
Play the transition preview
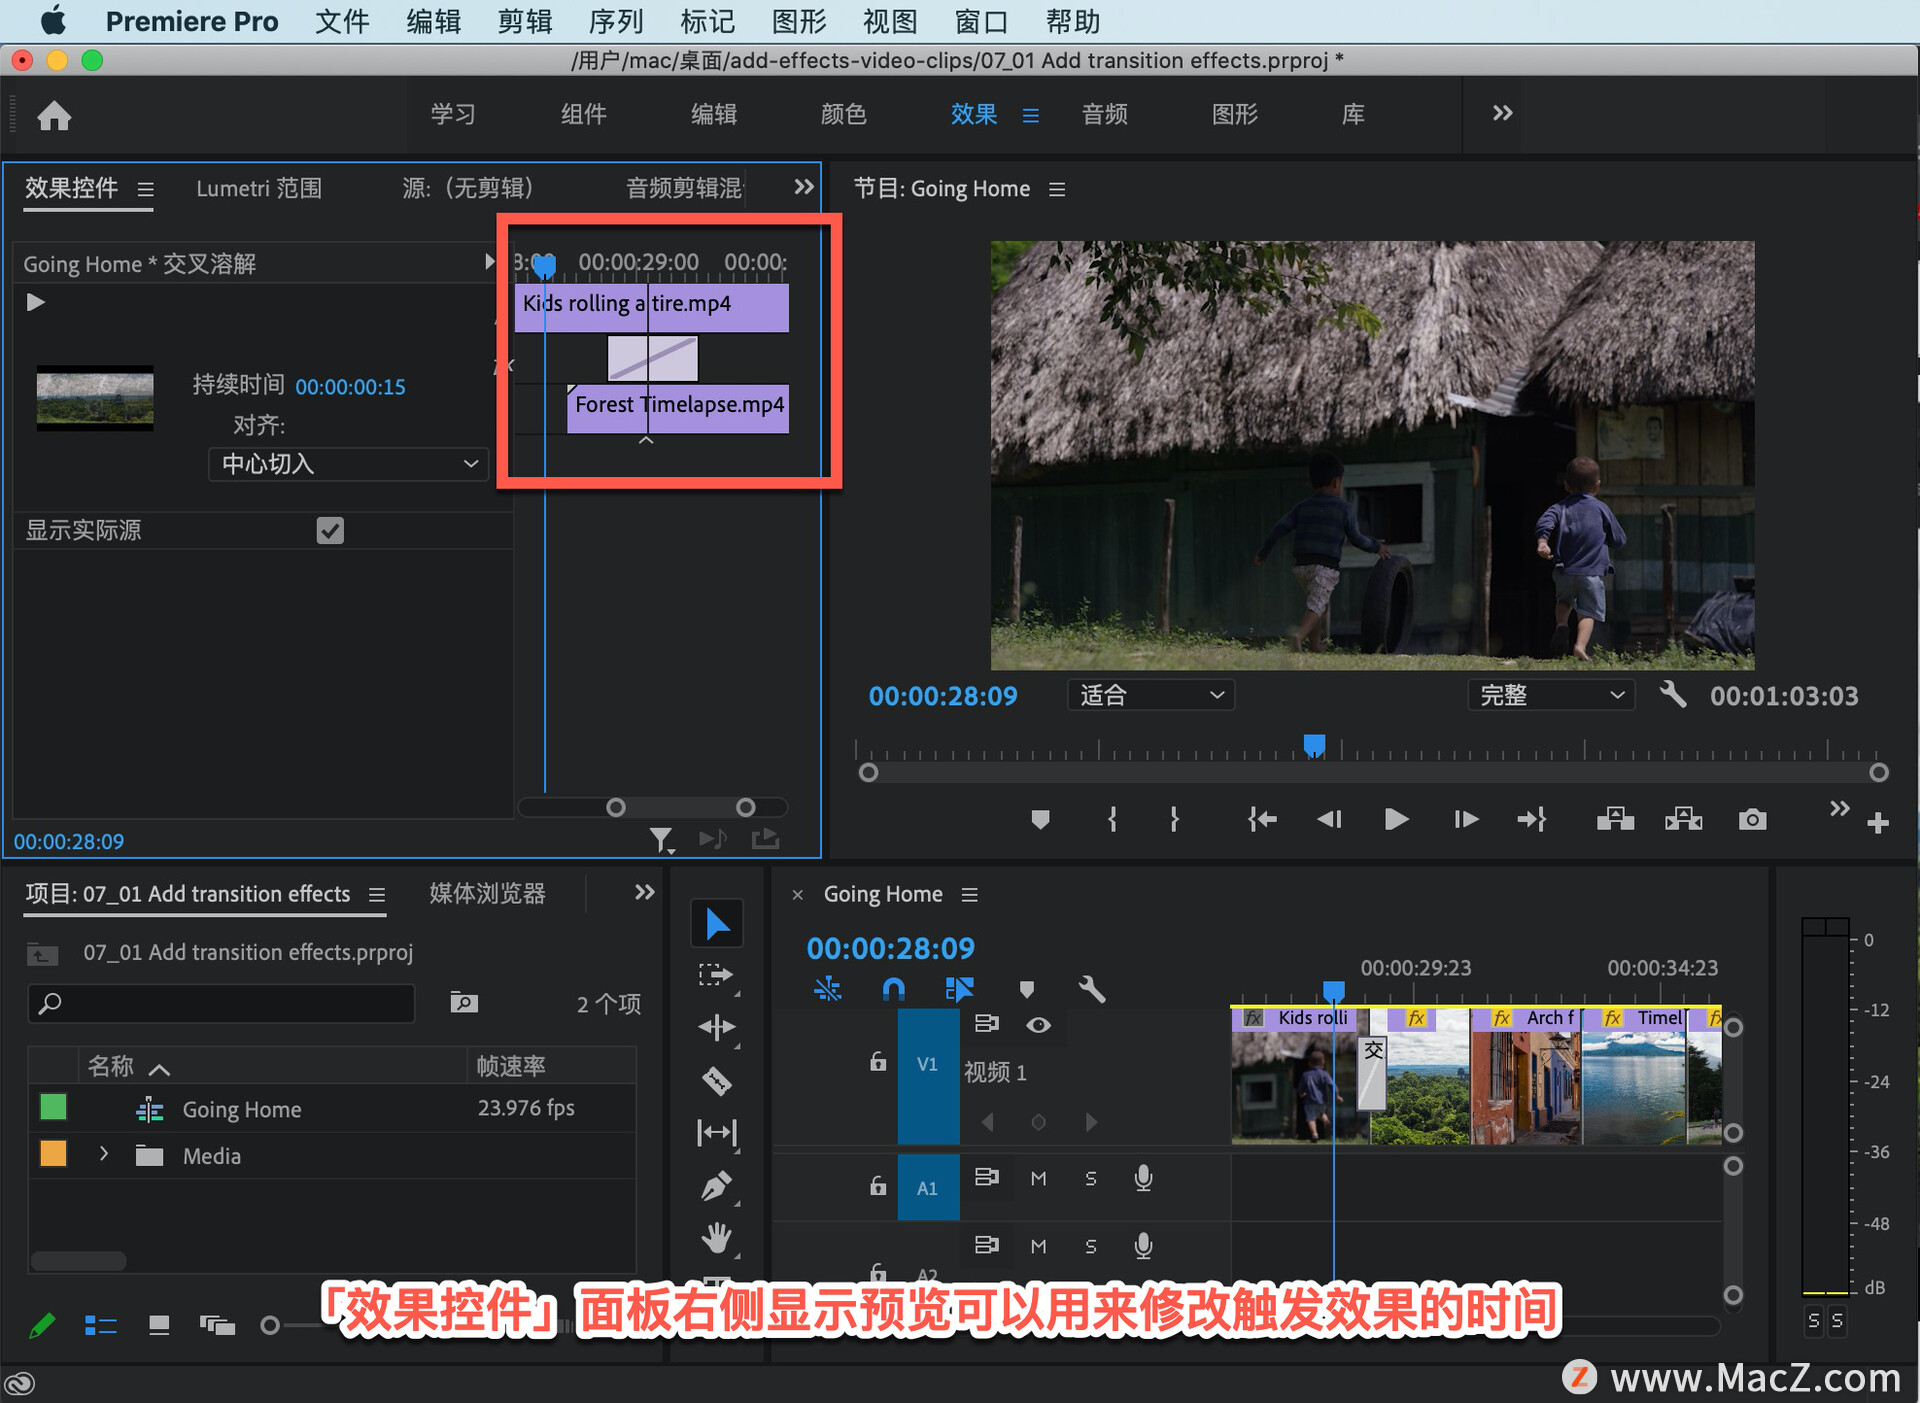(36, 302)
